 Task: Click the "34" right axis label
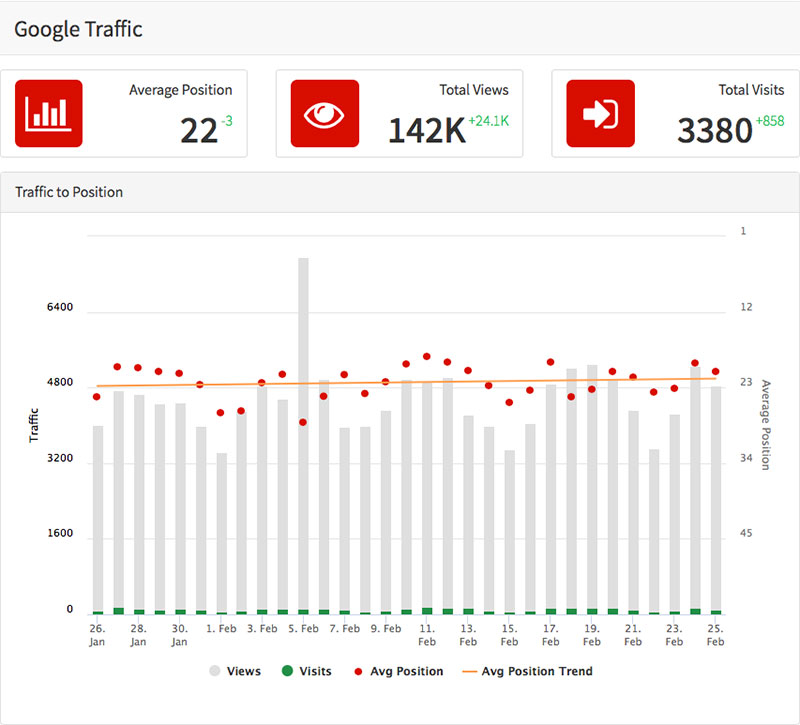click(x=746, y=458)
